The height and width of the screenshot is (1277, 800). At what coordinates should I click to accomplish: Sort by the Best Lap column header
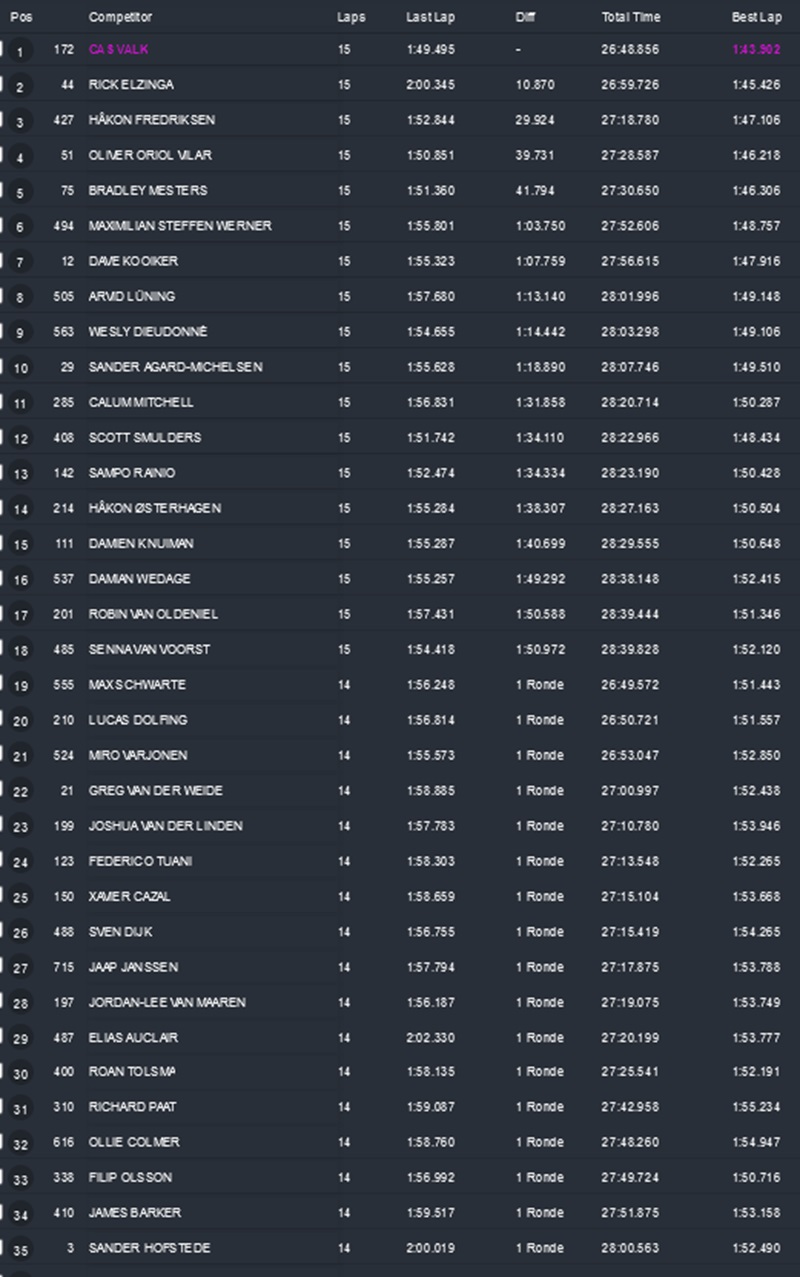pos(755,17)
